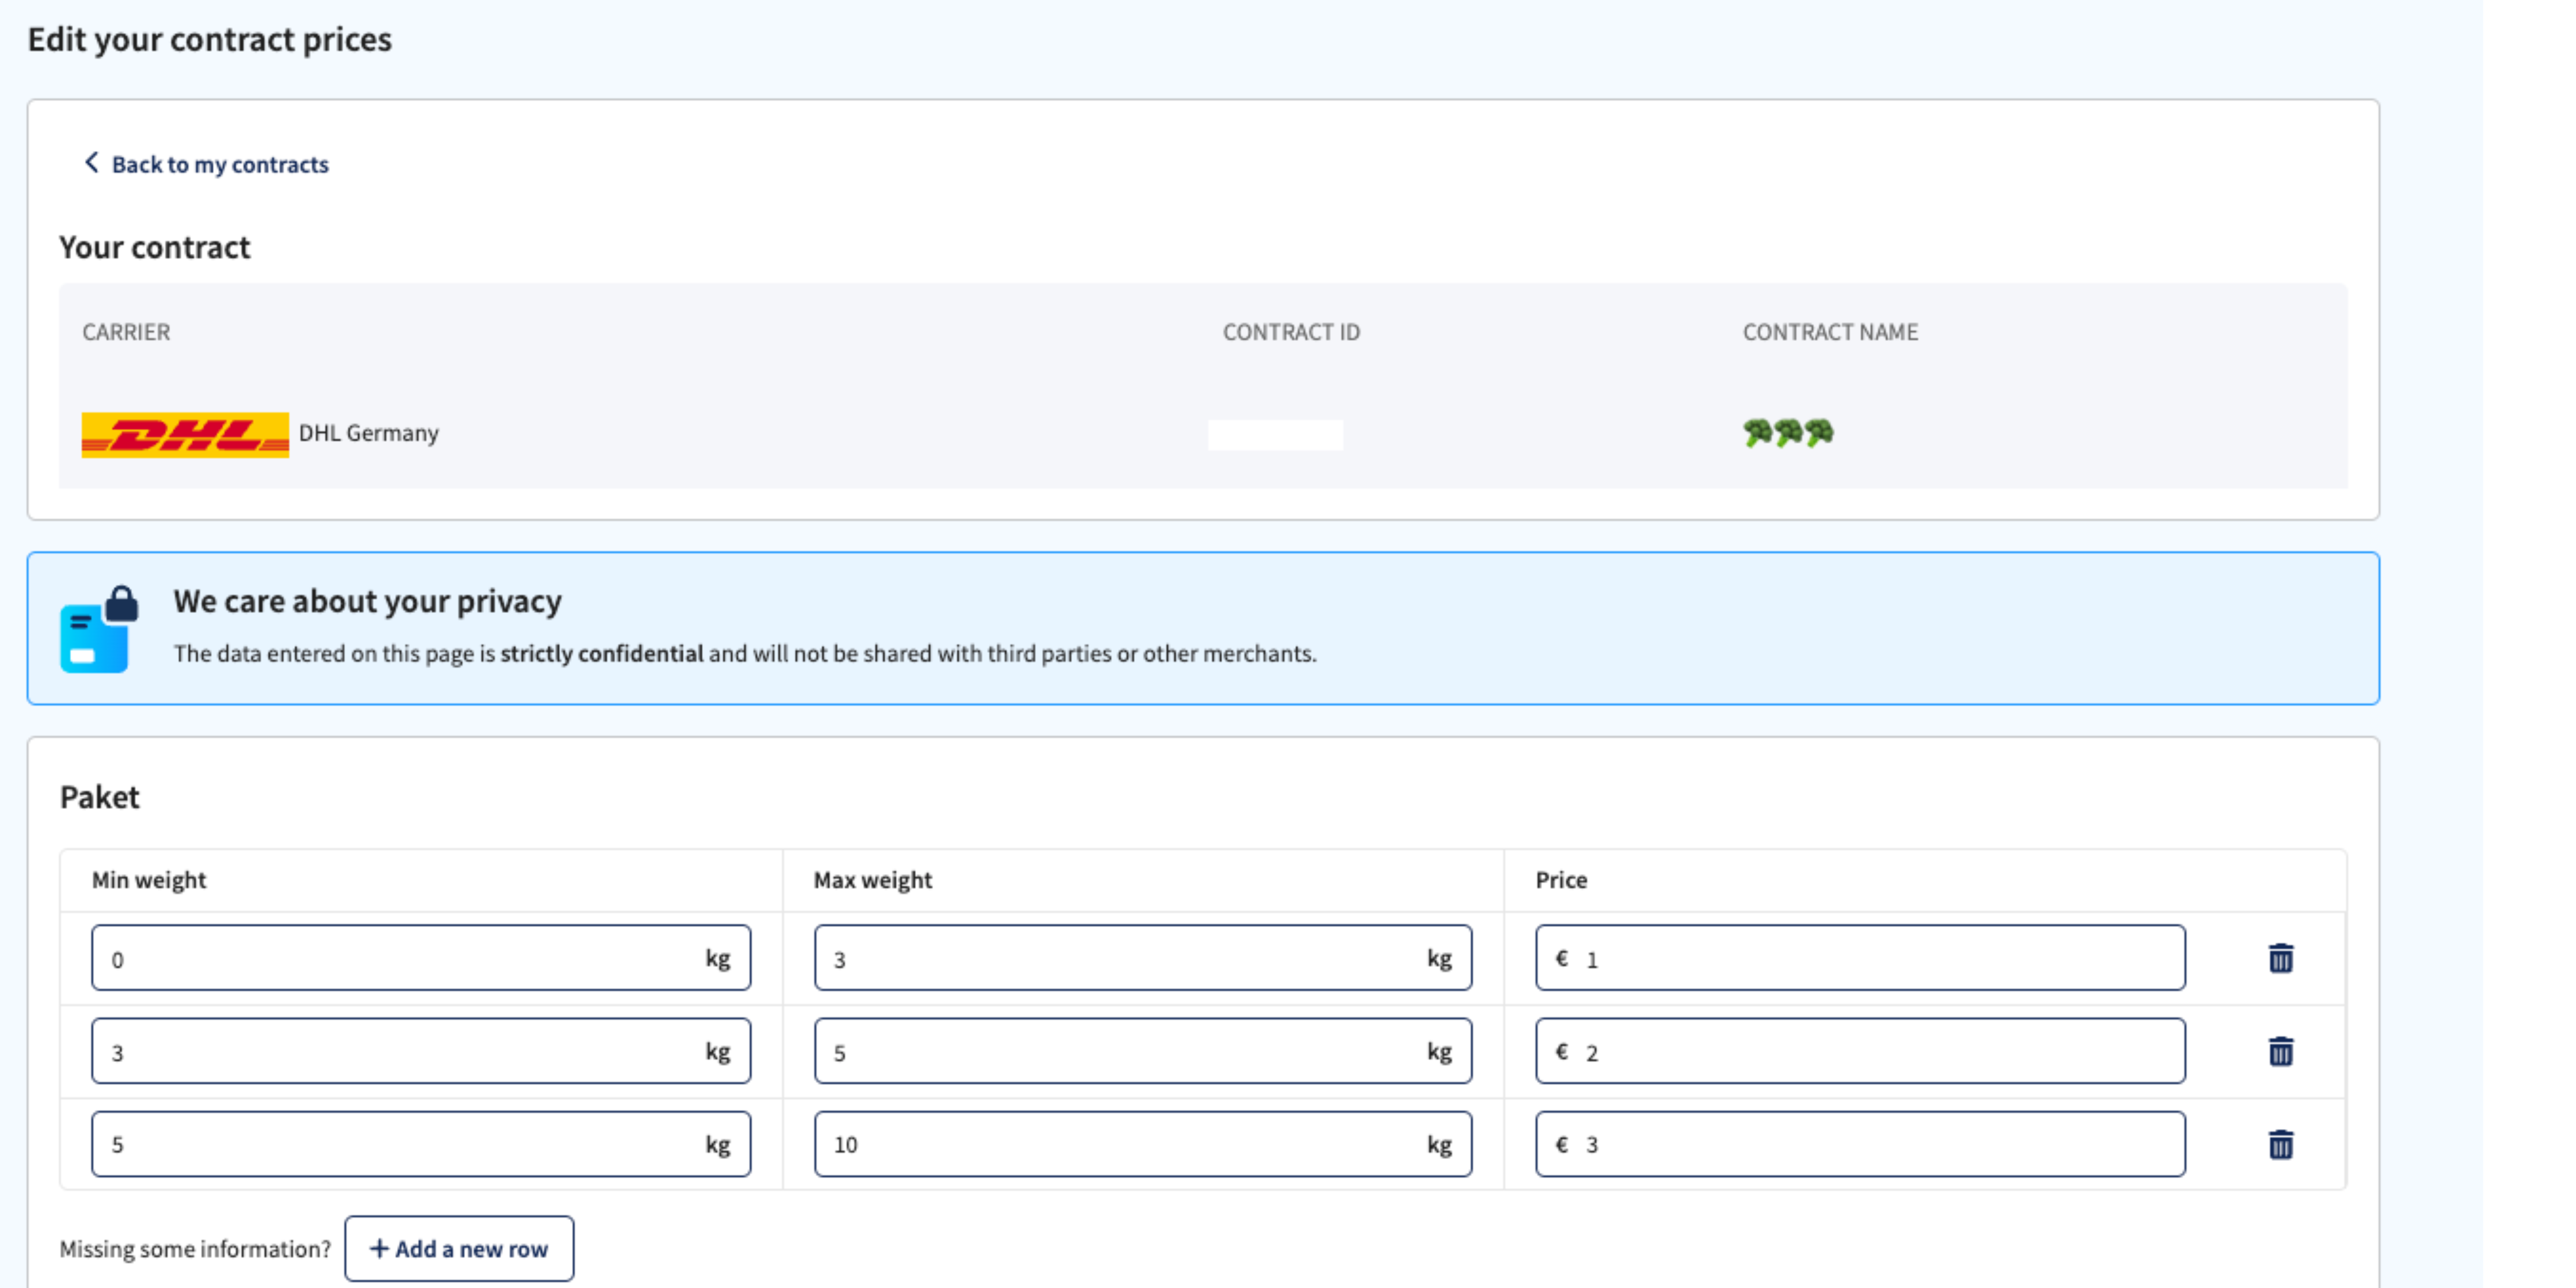Edit min weight field containing 5
The width and height of the screenshot is (2576, 1288).
click(x=421, y=1144)
